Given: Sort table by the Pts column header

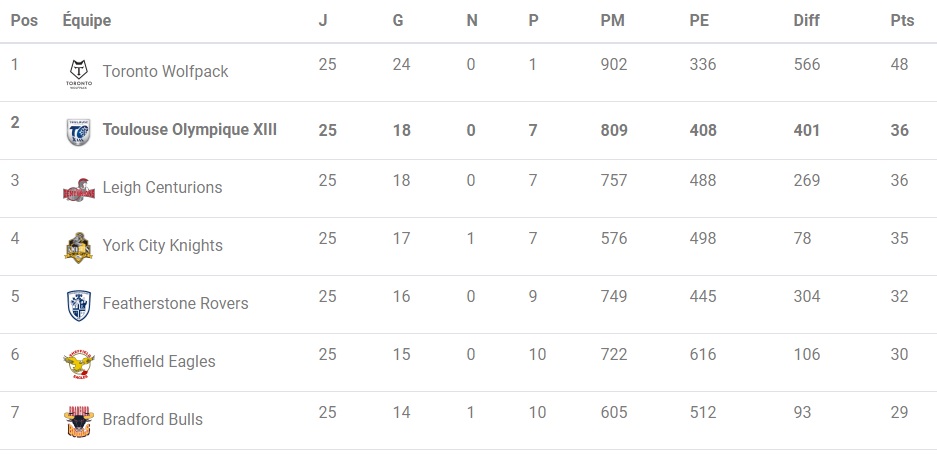Looking at the screenshot, I should coord(901,21).
